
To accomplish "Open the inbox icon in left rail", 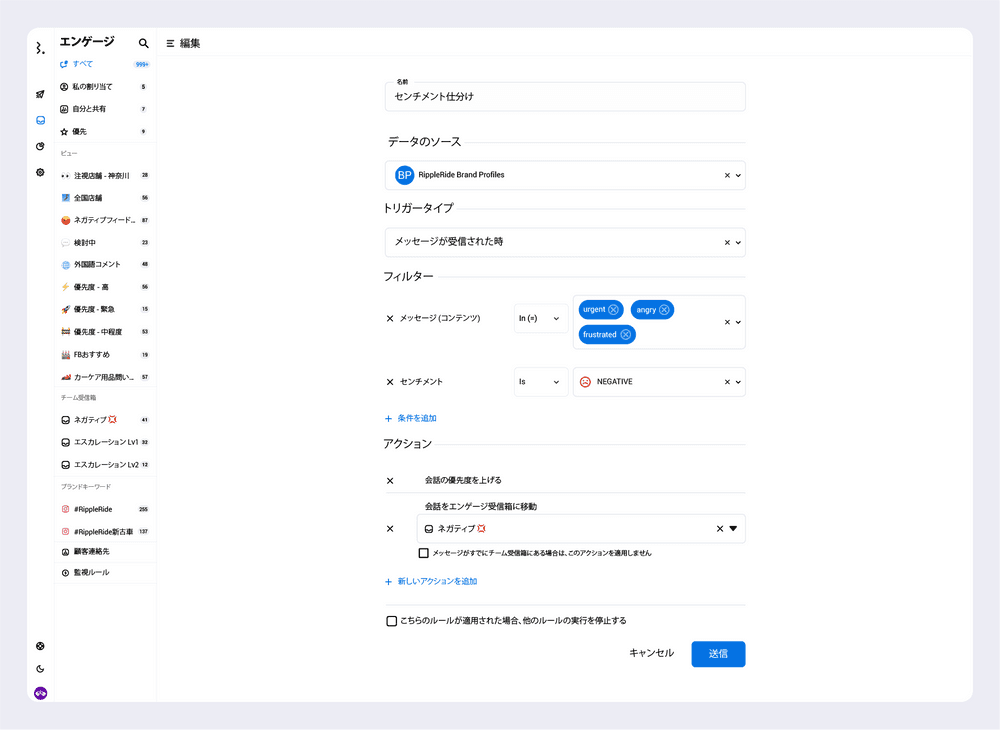I will tap(40, 120).
